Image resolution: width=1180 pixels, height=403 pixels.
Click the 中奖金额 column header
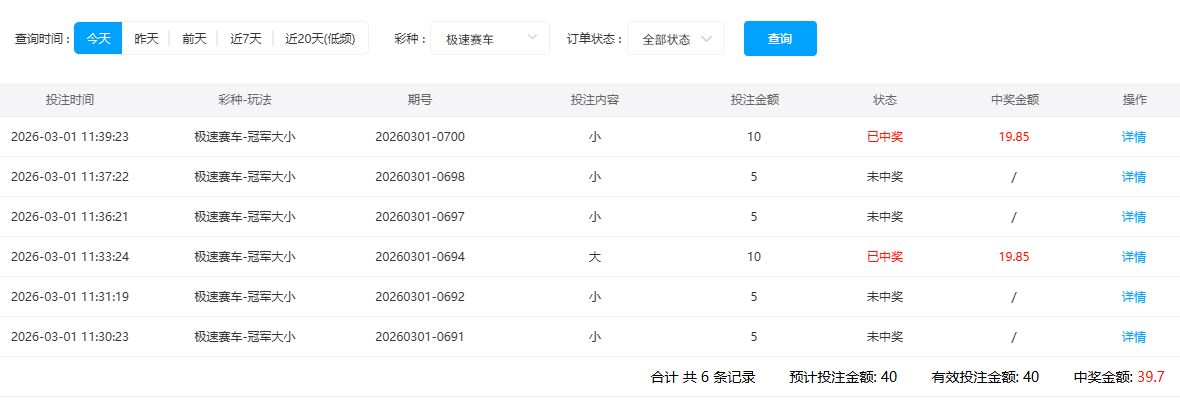click(x=1014, y=100)
